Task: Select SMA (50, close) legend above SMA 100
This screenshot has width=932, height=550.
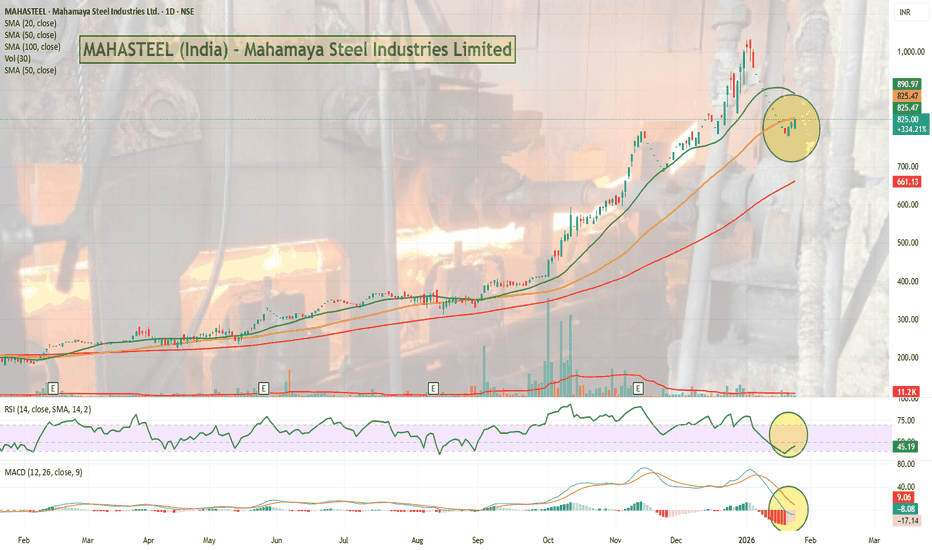Action: [30, 35]
